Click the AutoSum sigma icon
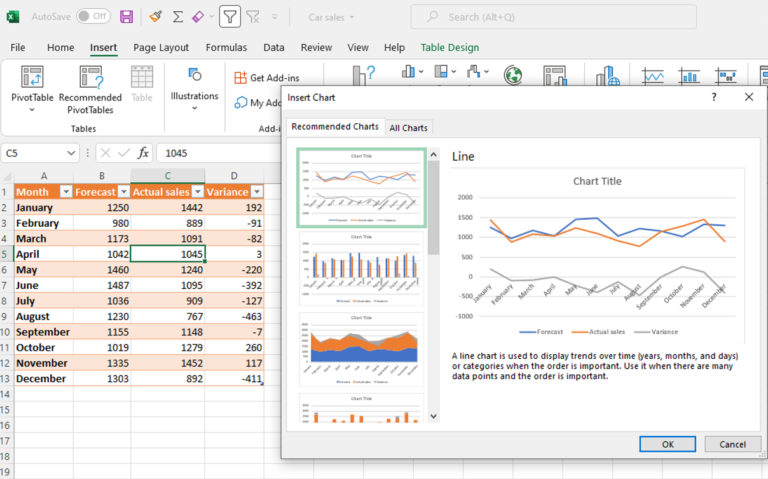Screen dimensions: 768x479 (x=177, y=16)
